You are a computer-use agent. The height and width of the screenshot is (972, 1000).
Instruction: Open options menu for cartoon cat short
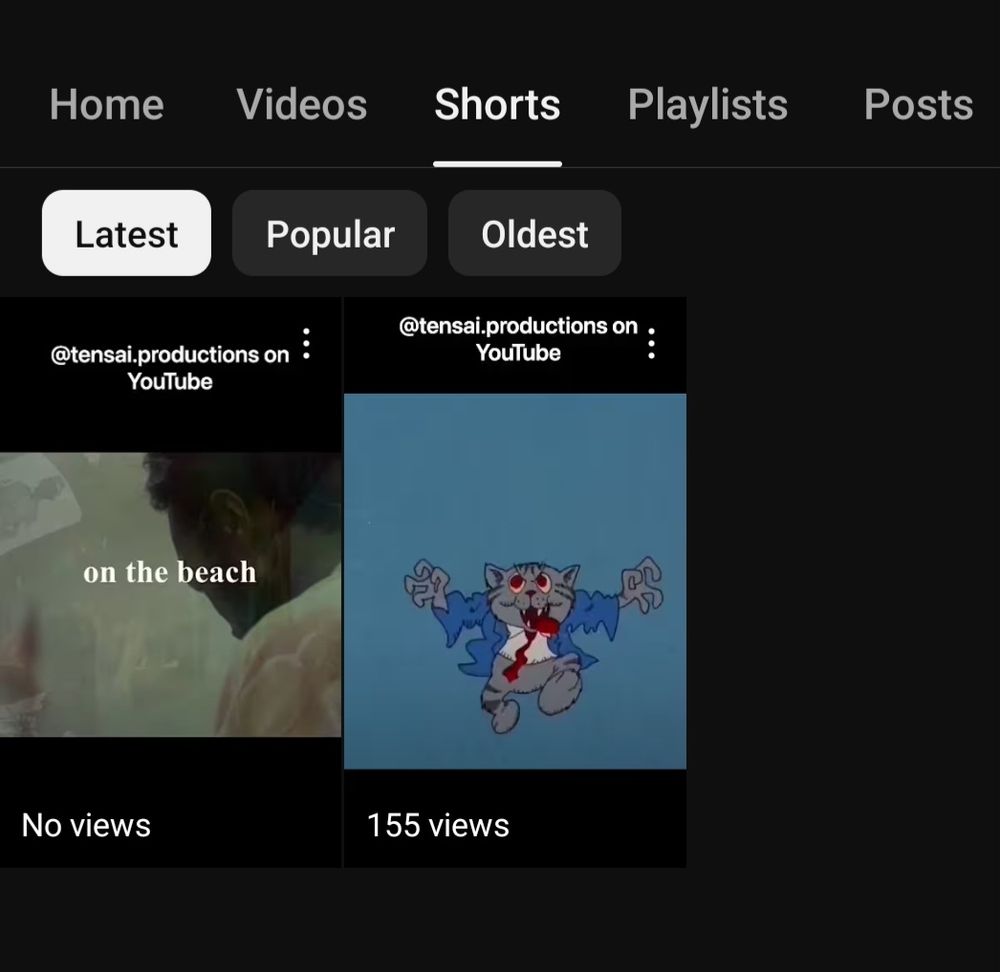pos(651,344)
